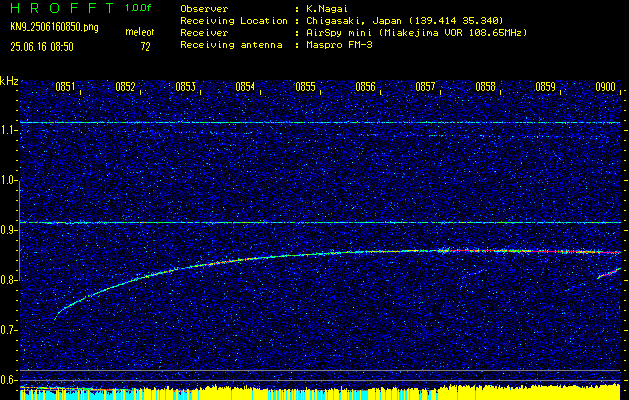This screenshot has width=629, height=400.
Task: Click the 1.0 kHz axis label
Action: pos(8,180)
